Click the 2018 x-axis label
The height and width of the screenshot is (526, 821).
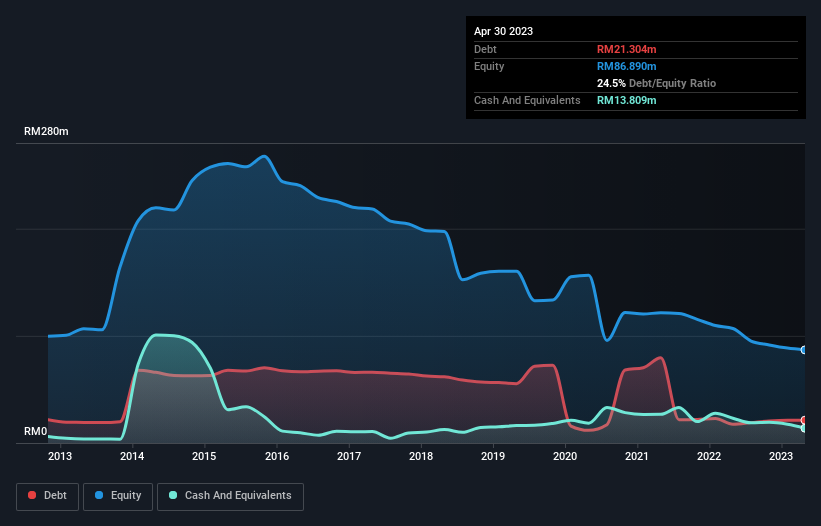421,456
